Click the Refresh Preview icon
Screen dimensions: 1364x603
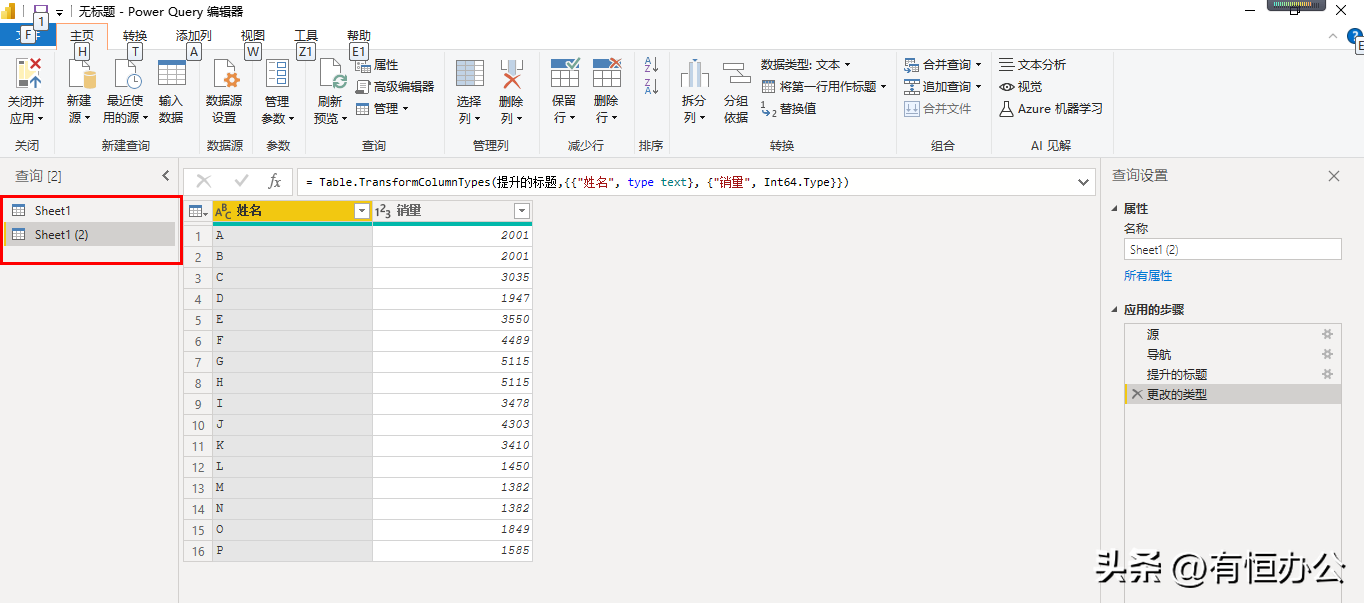click(x=331, y=75)
